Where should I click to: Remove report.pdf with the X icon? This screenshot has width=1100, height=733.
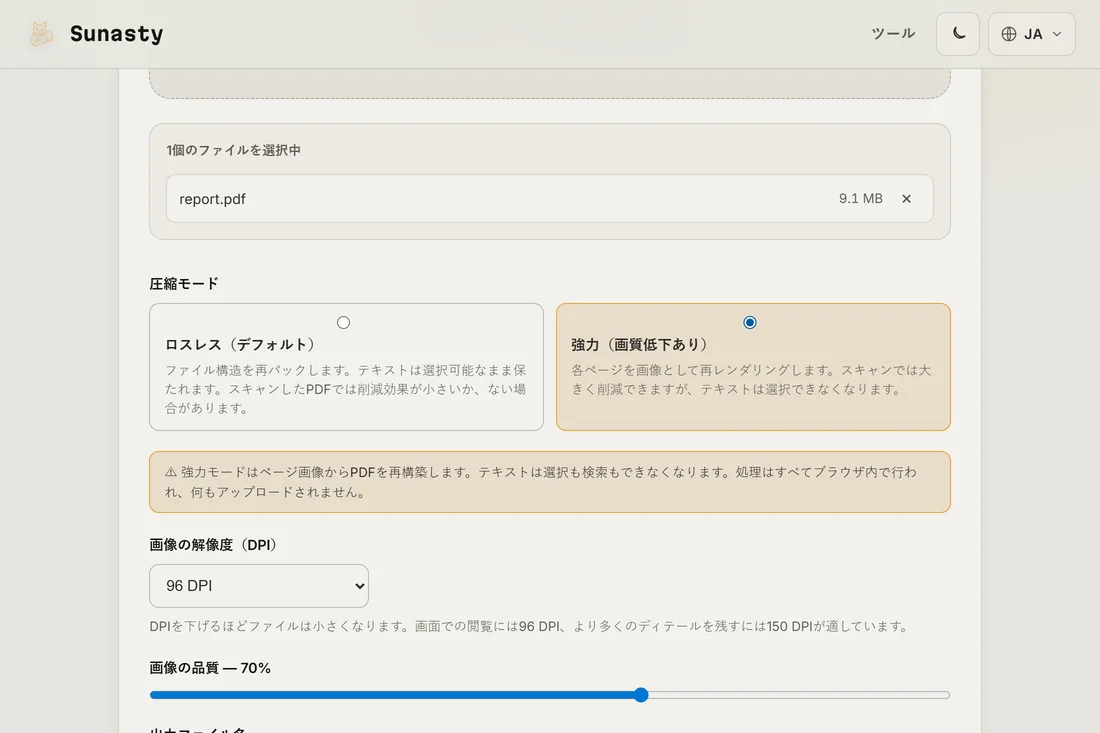click(906, 199)
